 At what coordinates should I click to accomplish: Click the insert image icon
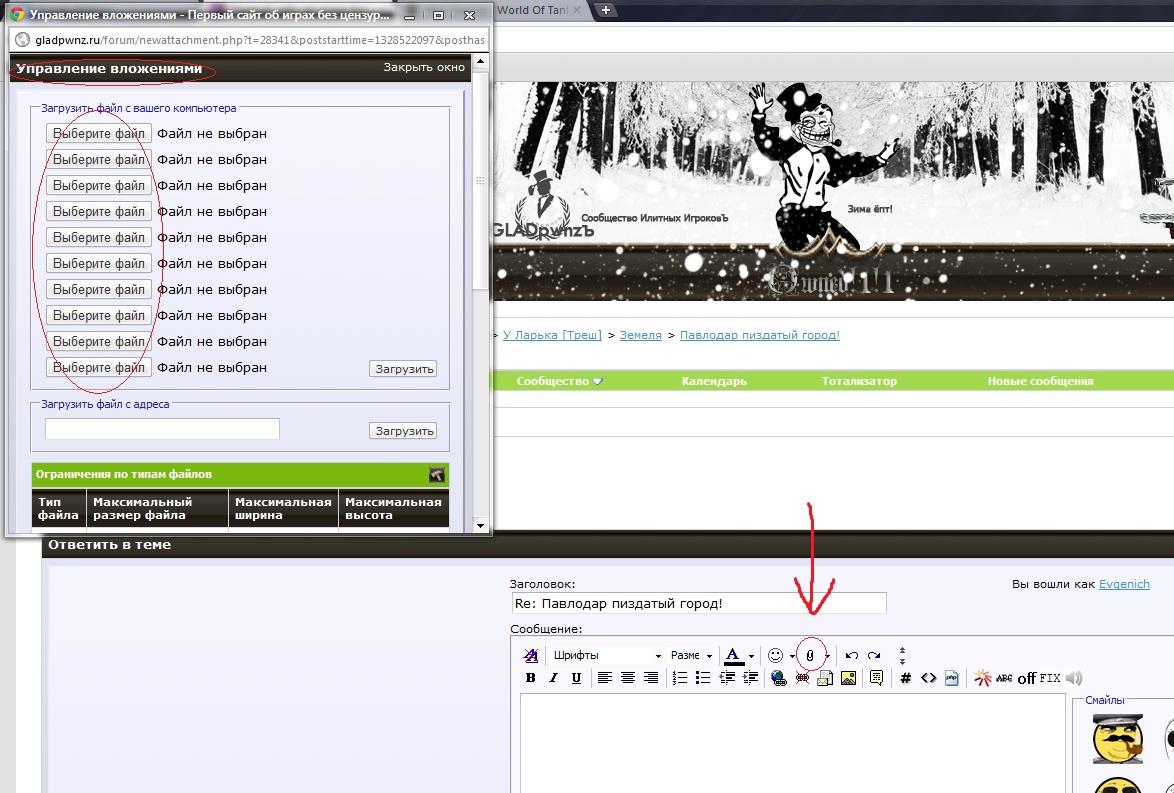tap(848, 678)
